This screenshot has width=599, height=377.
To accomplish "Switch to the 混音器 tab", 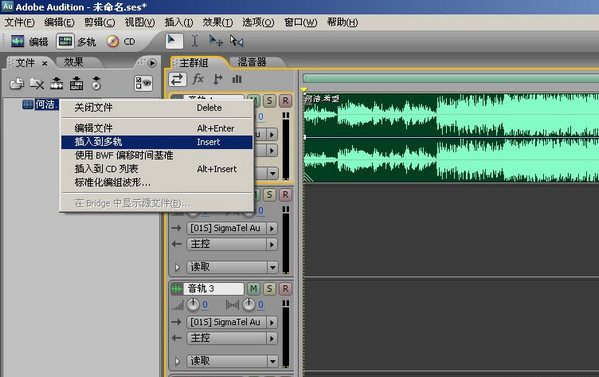I will click(x=252, y=62).
